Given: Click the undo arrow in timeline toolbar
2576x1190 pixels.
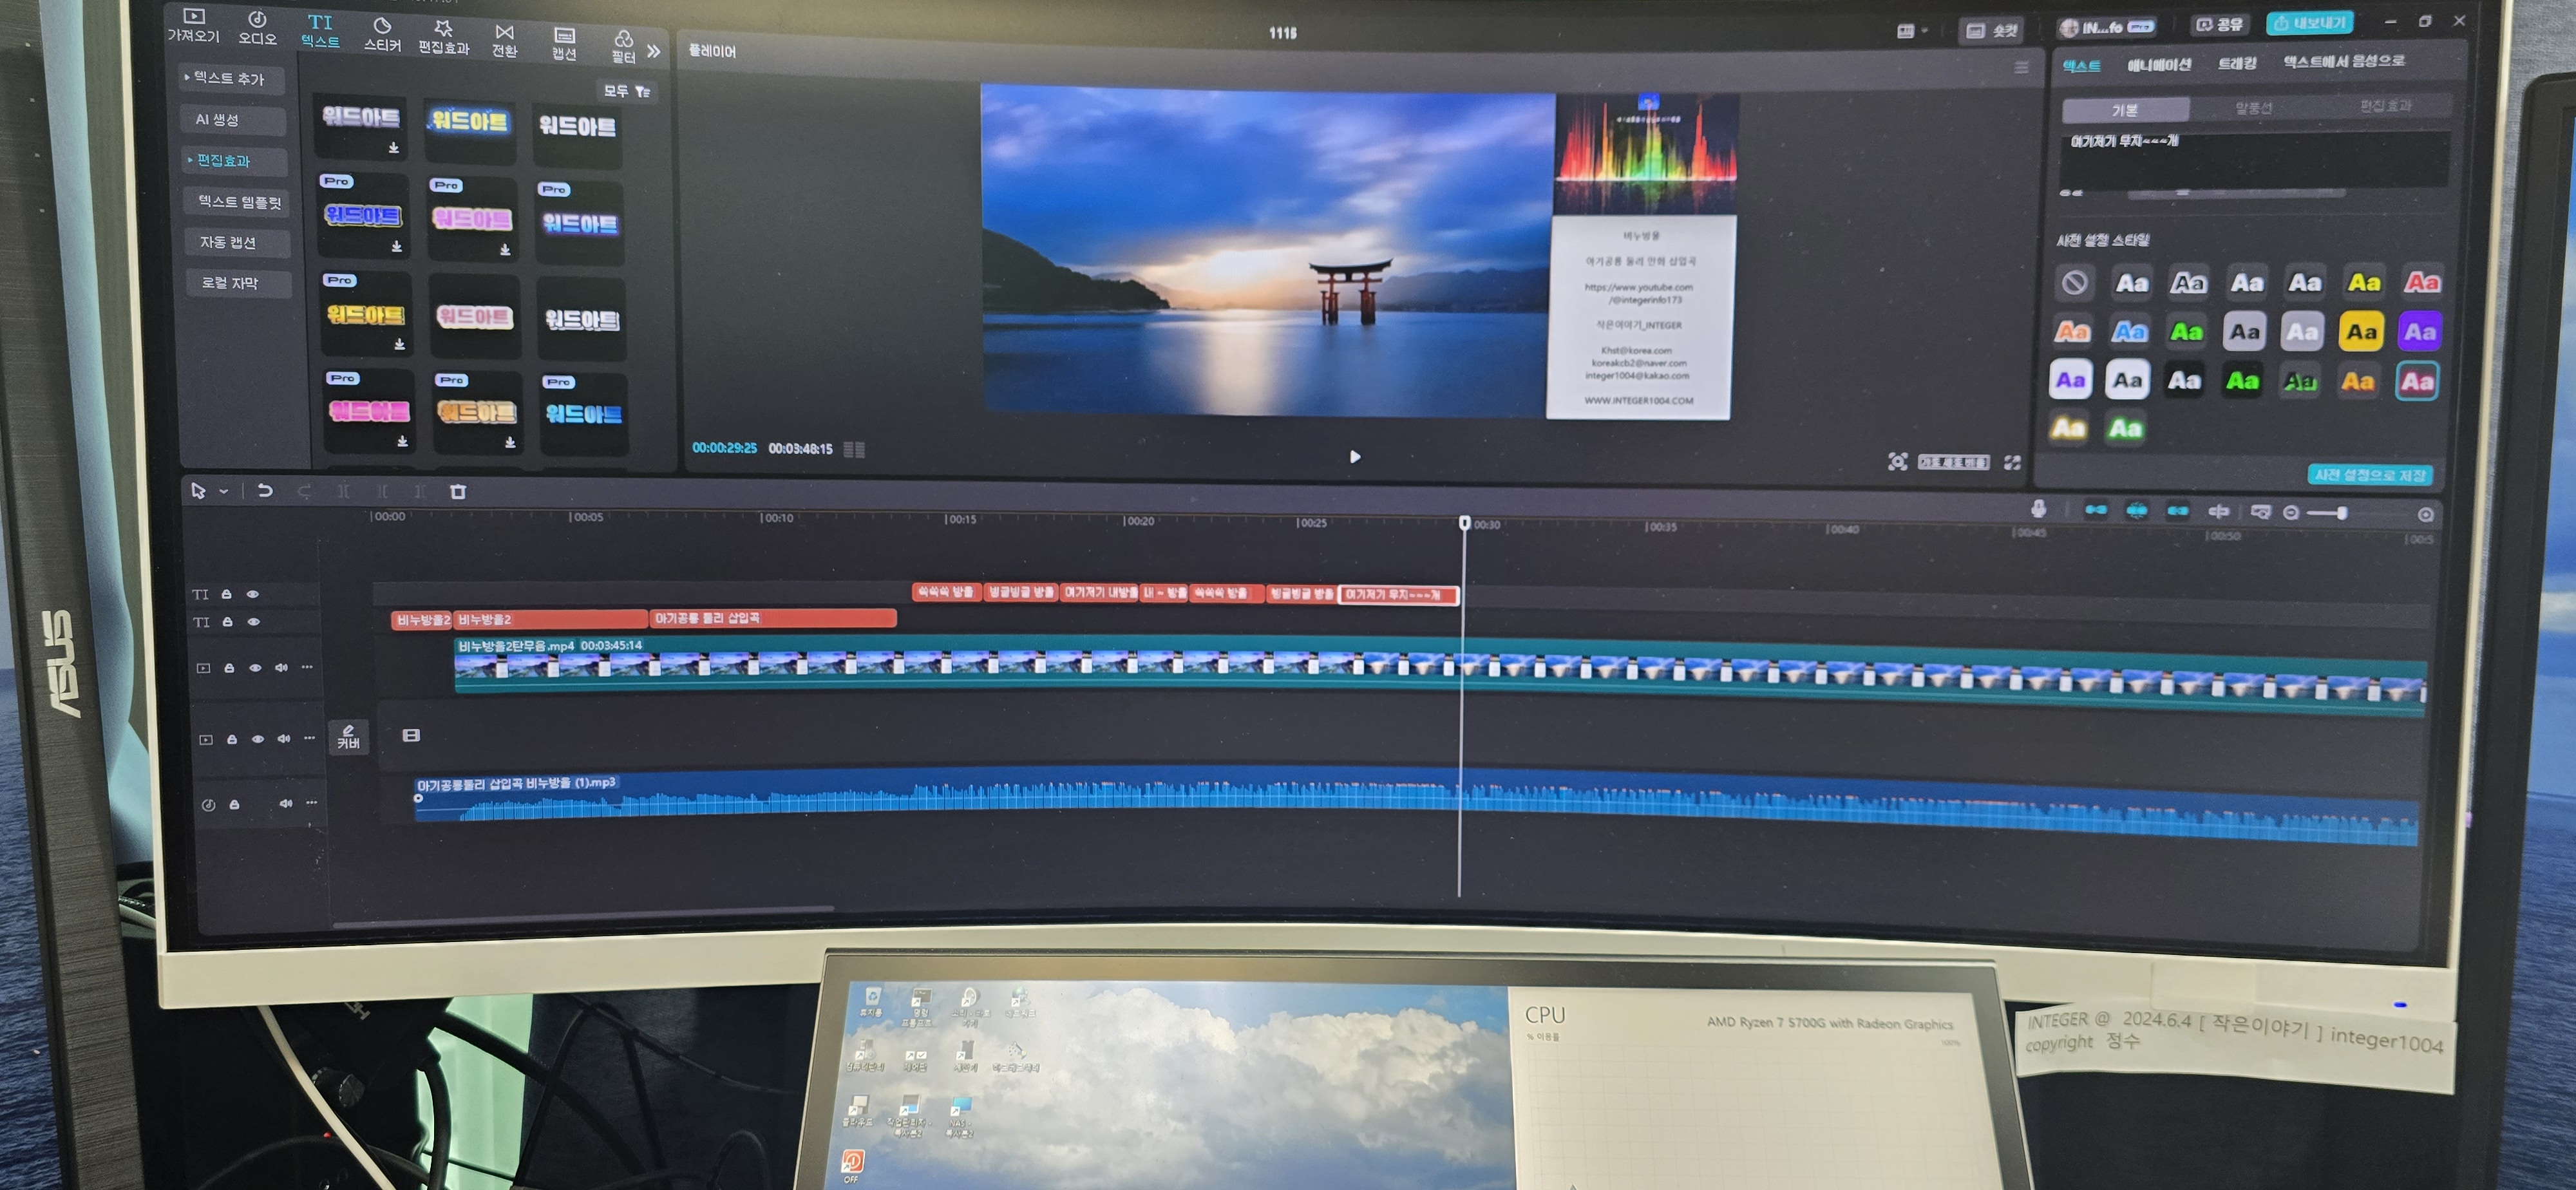Looking at the screenshot, I should tap(265, 490).
